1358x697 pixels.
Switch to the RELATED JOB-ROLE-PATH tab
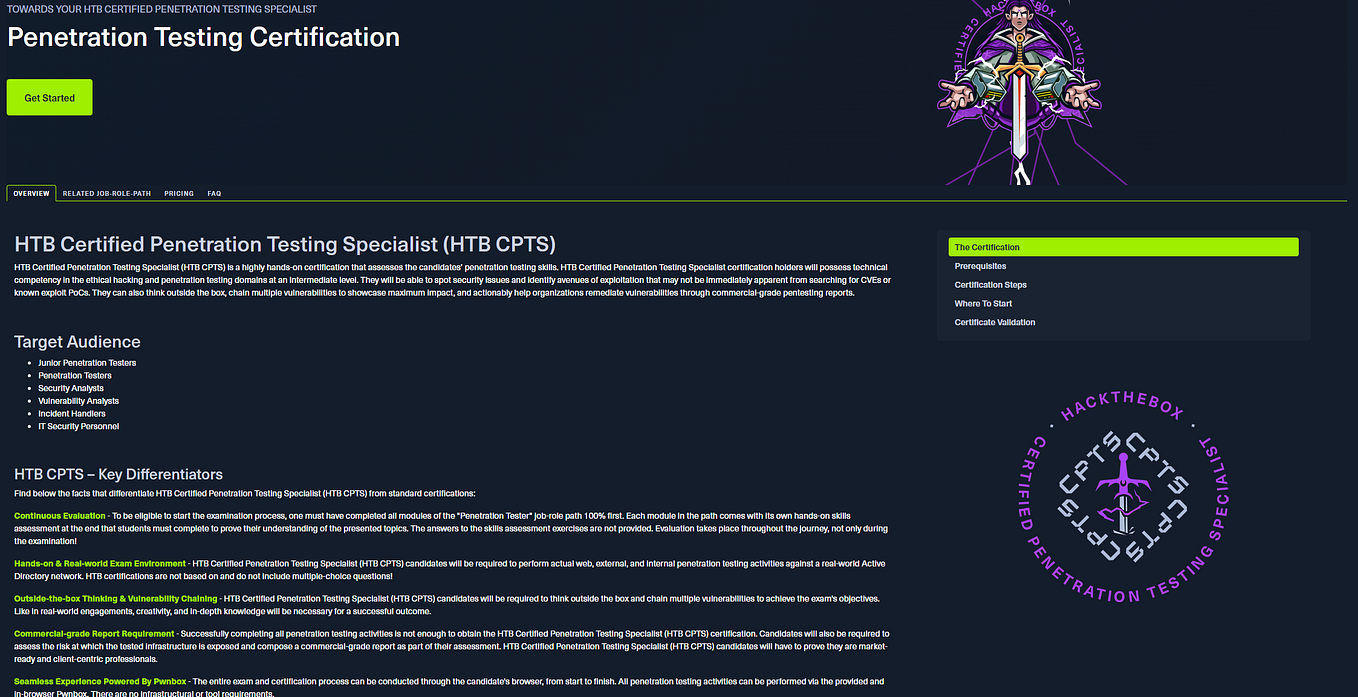pos(106,193)
